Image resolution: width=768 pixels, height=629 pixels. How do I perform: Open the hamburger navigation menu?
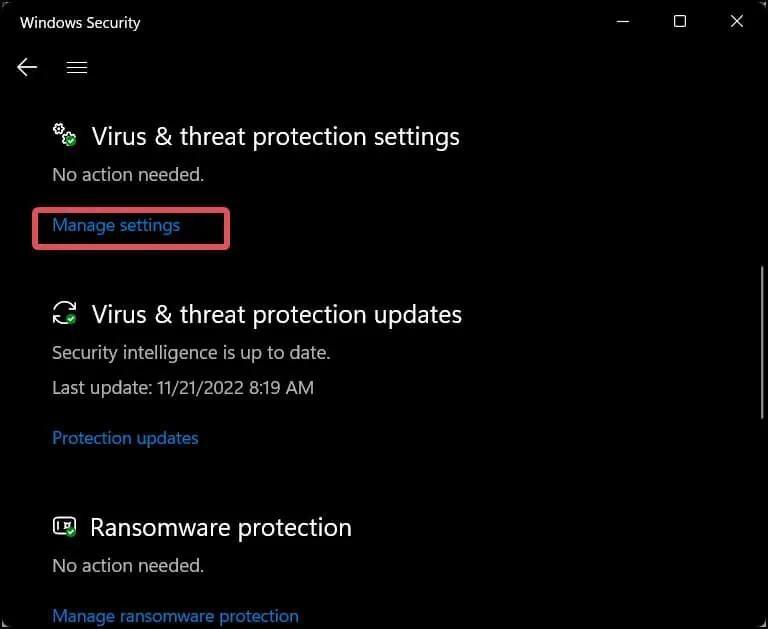pos(77,67)
